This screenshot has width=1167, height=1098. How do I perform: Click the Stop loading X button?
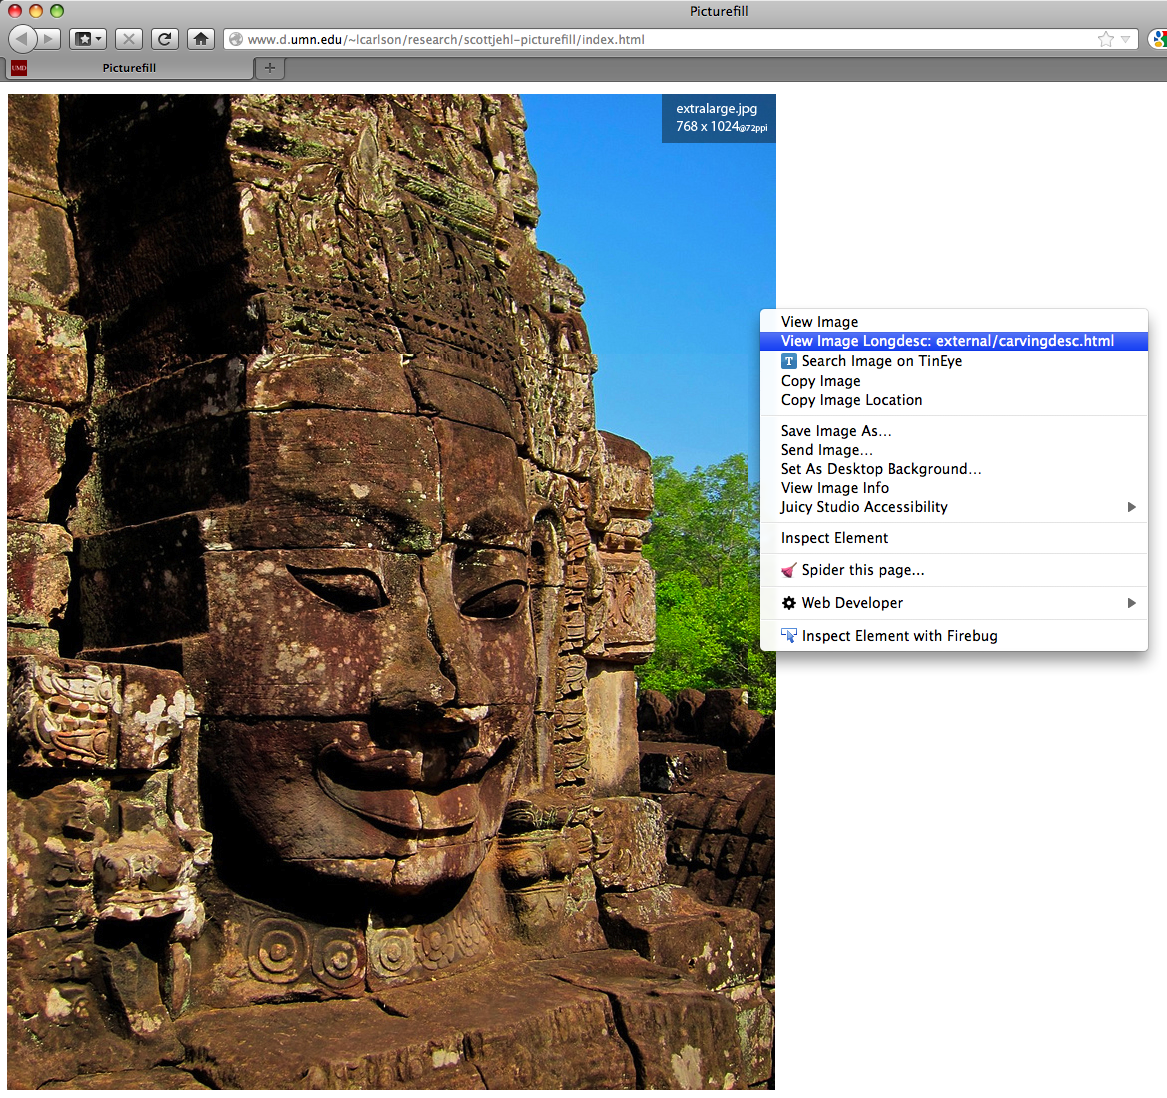point(128,39)
